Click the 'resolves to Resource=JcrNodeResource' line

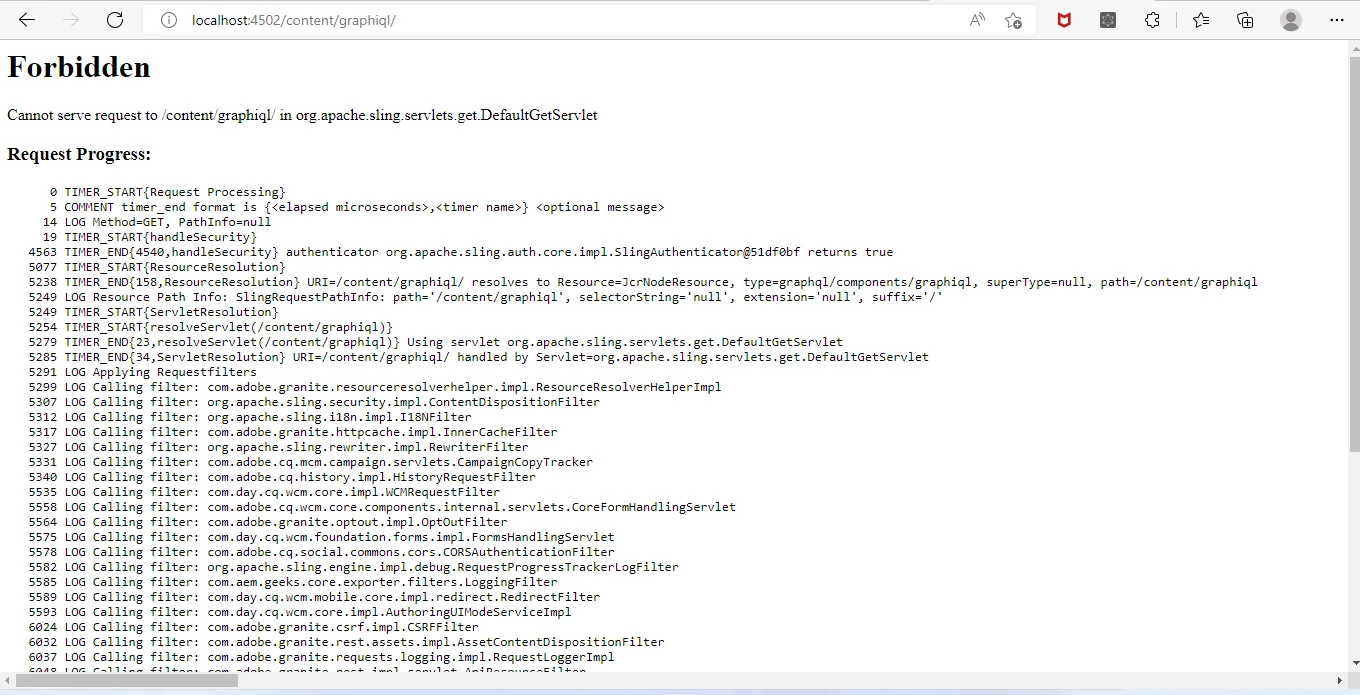click(643, 282)
